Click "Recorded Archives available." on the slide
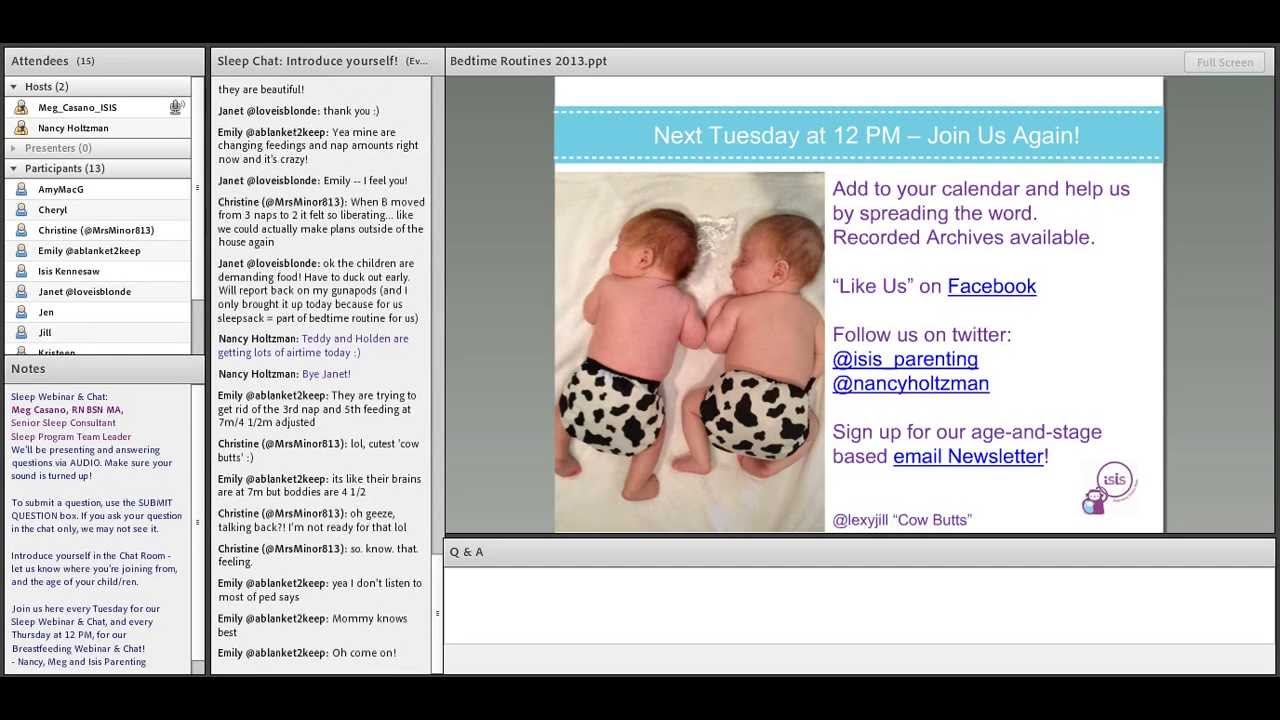The width and height of the screenshot is (1280, 720). (x=963, y=238)
